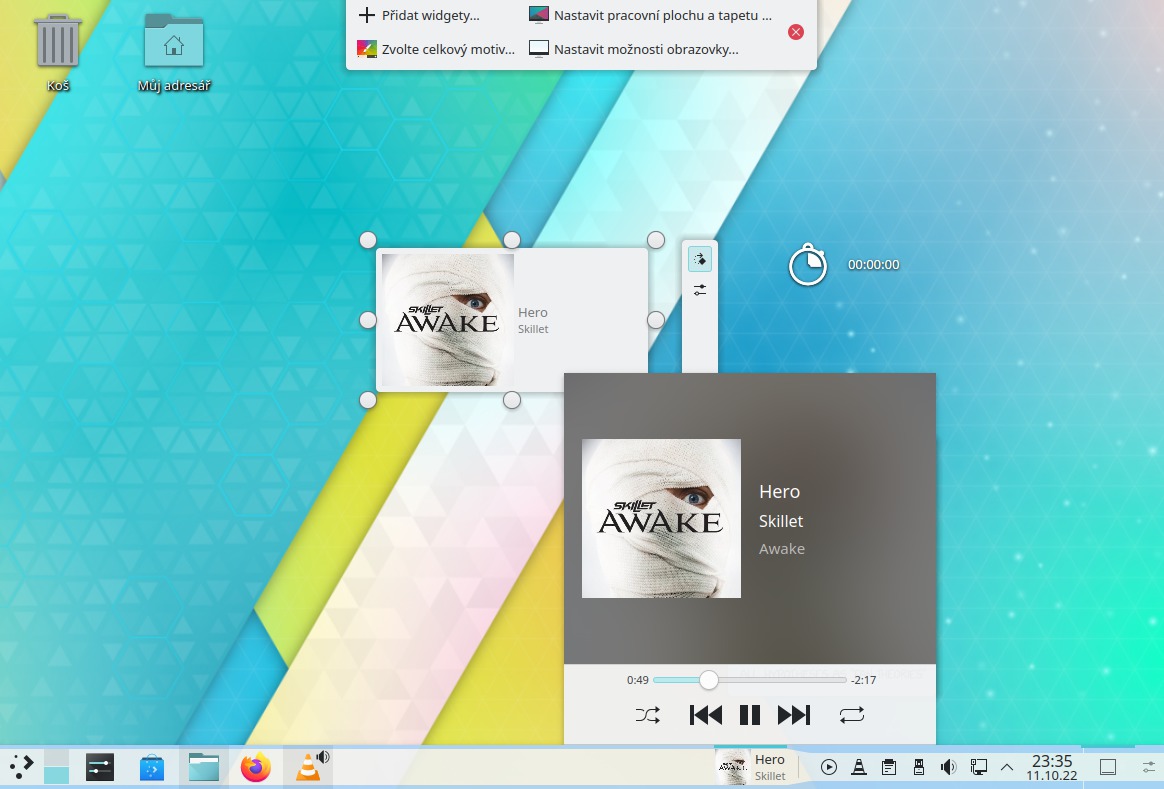Pause the playing song
Image resolution: width=1164 pixels, height=789 pixels.
[750, 715]
